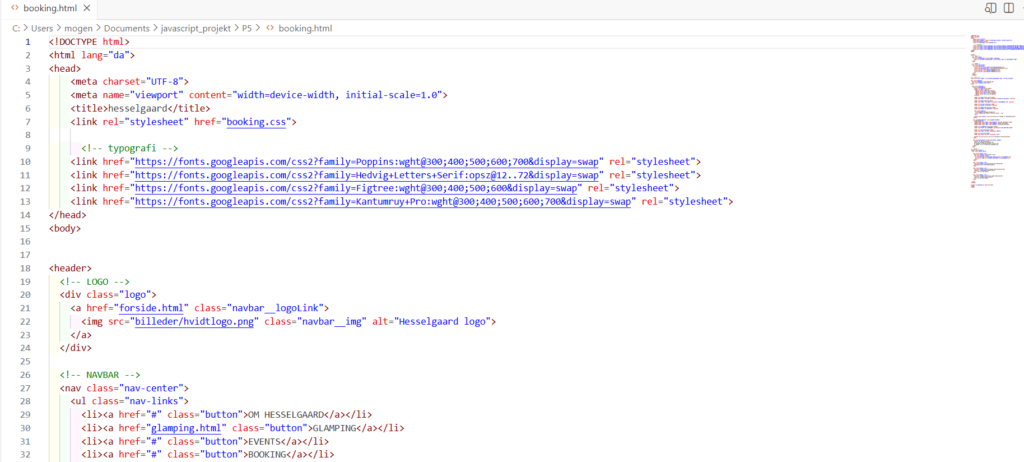The width and height of the screenshot is (1024, 462).
Task: Close the booking.html tab
Action: coord(88,8)
